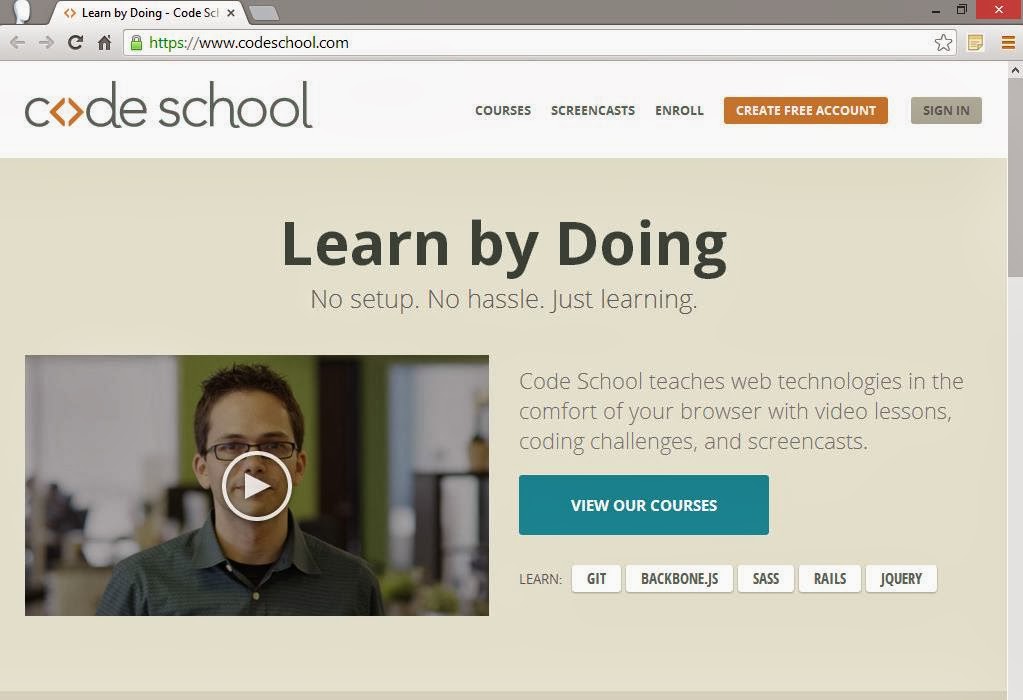
Task: Navigate to SCREENCASTS
Action: 592,110
